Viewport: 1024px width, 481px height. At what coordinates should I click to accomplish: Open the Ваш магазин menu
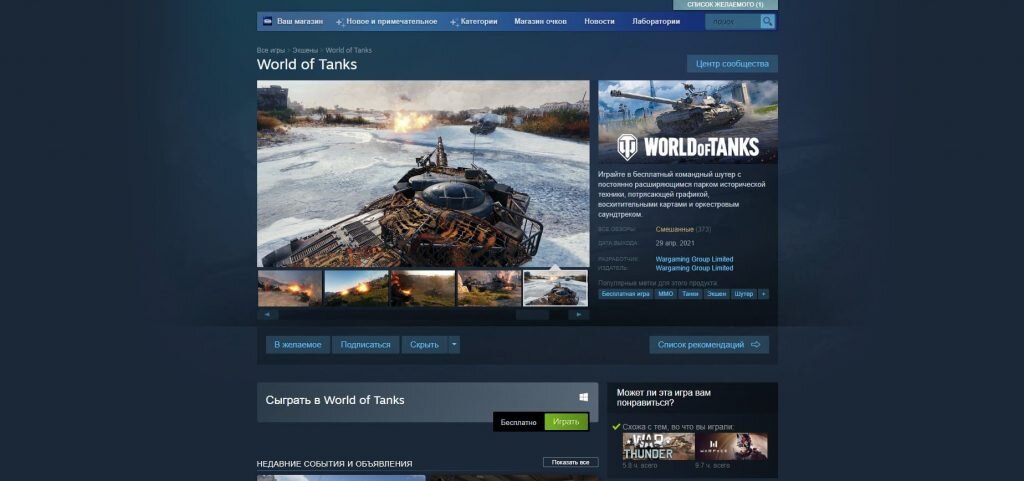pos(300,22)
